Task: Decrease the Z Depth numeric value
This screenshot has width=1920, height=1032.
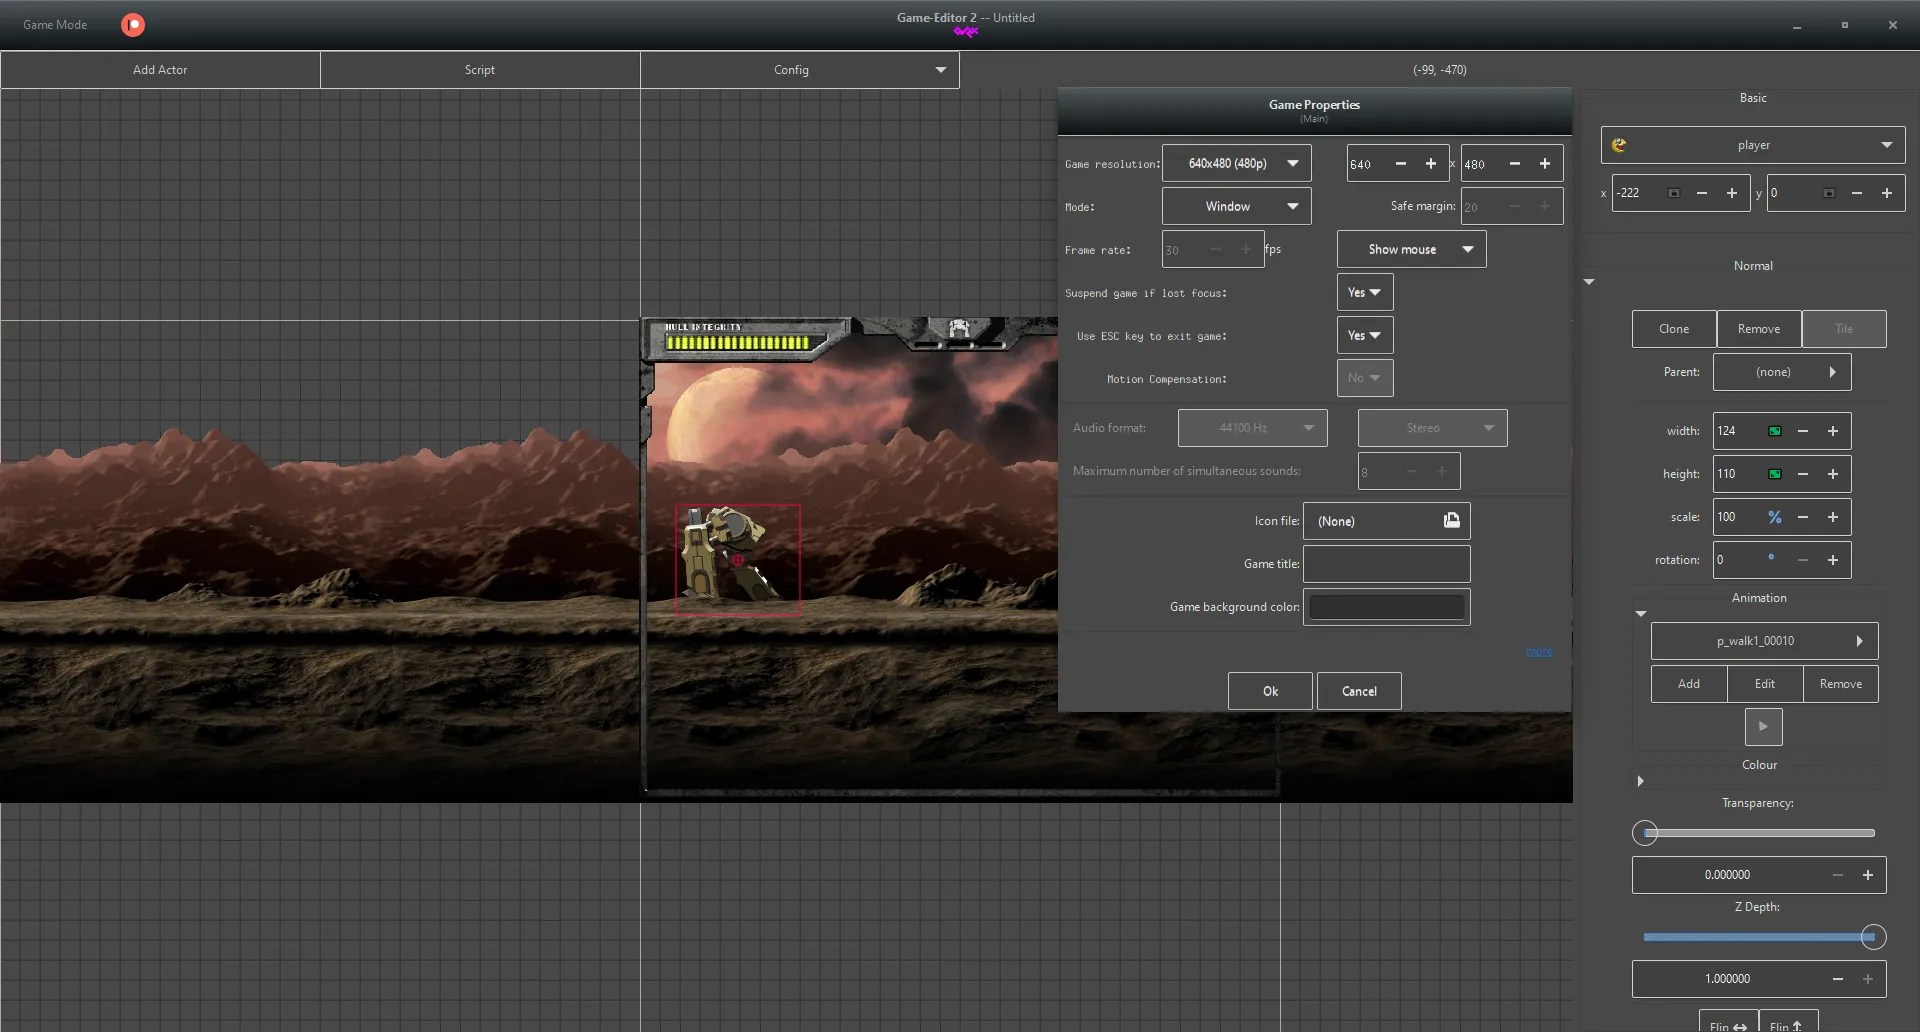Action: tap(1838, 979)
